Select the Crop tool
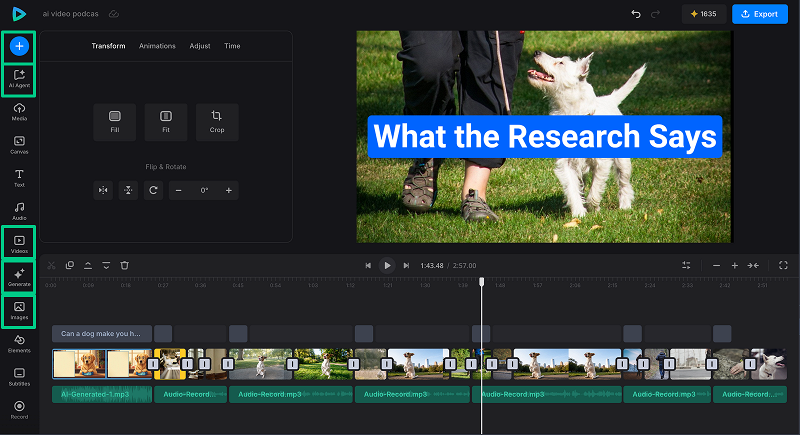The height and width of the screenshot is (435, 800). 217,122
